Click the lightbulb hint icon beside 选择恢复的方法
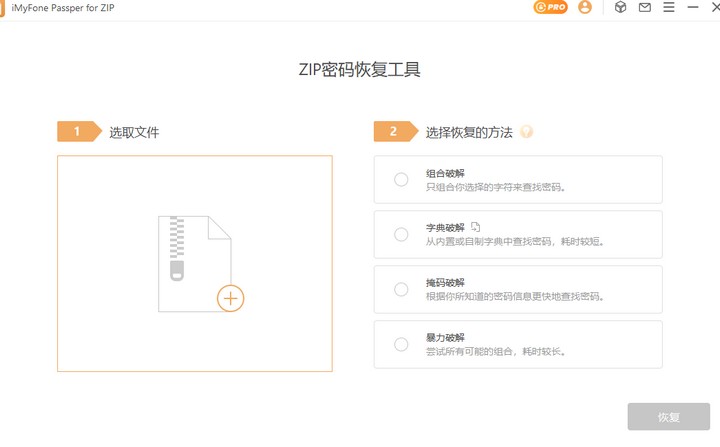720x447 pixels. 526,132
